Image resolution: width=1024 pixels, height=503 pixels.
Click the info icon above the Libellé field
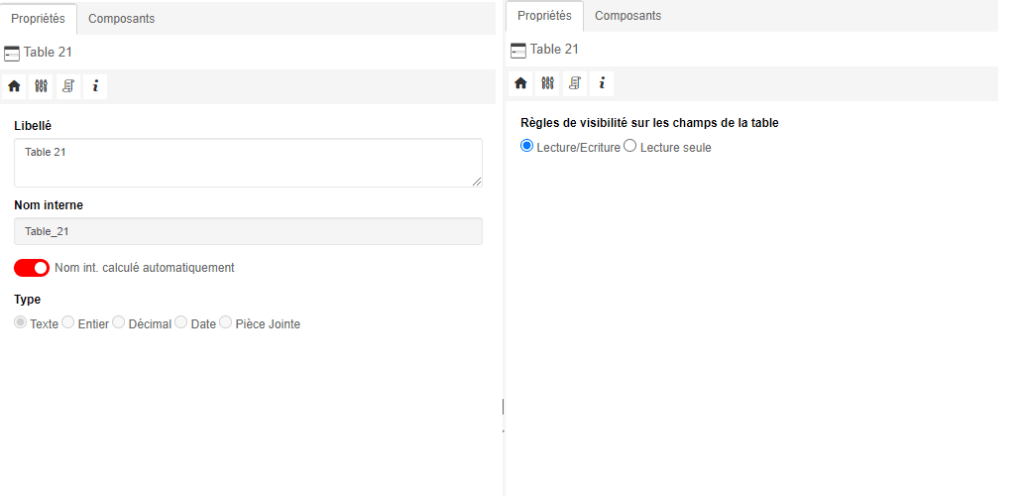click(x=95, y=87)
